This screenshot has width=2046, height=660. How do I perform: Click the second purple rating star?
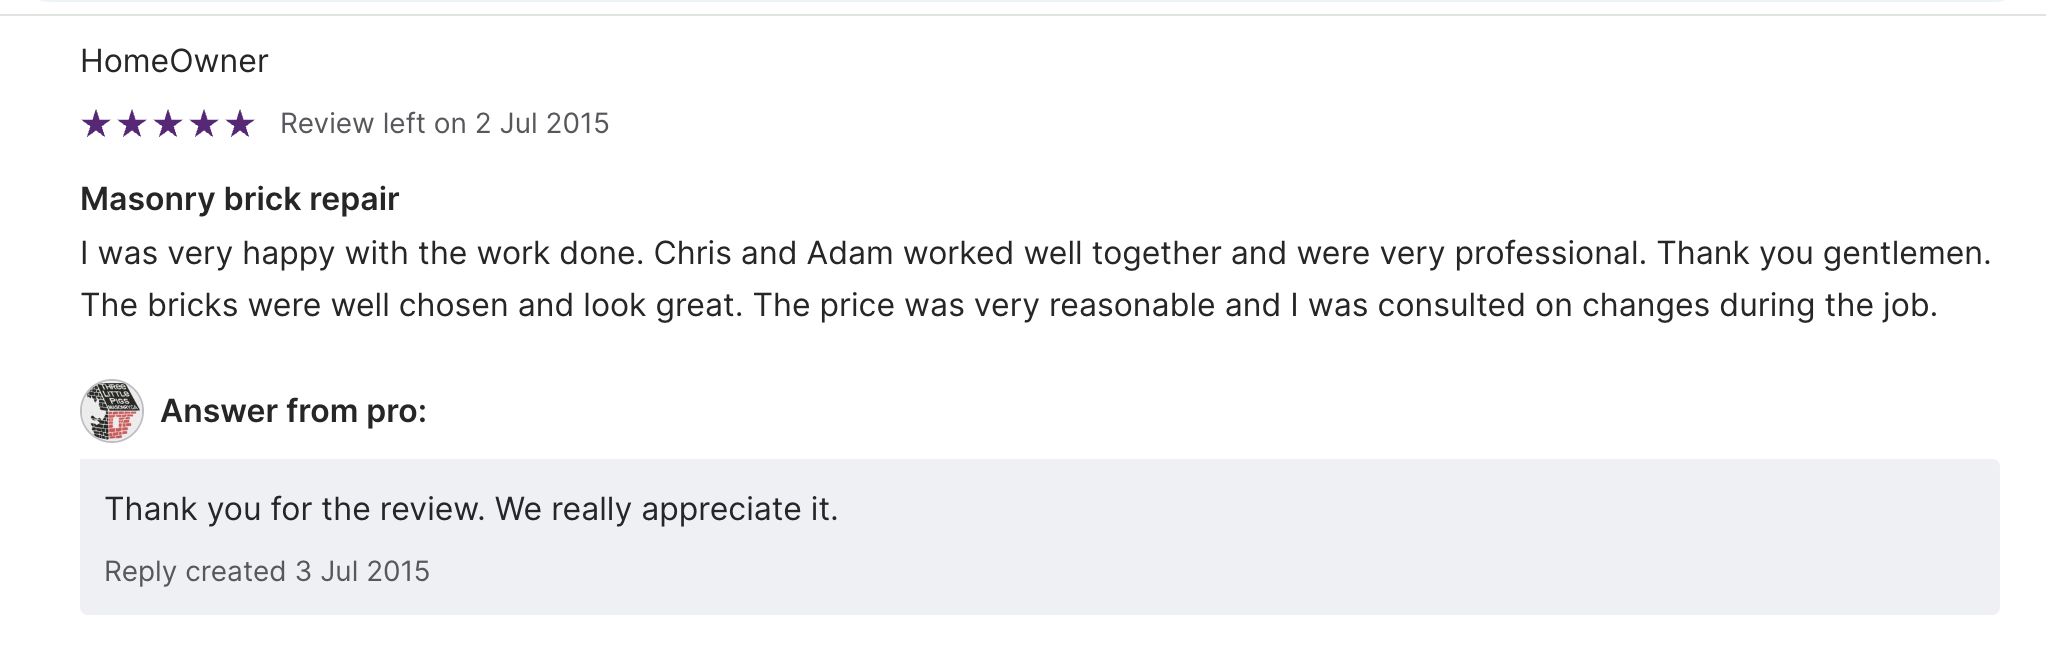[x=132, y=124]
